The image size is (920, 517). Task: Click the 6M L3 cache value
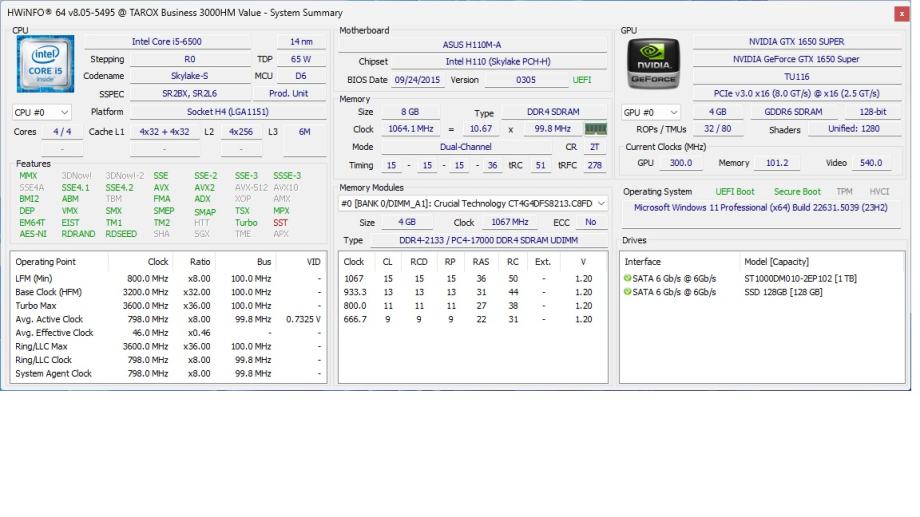pos(305,131)
